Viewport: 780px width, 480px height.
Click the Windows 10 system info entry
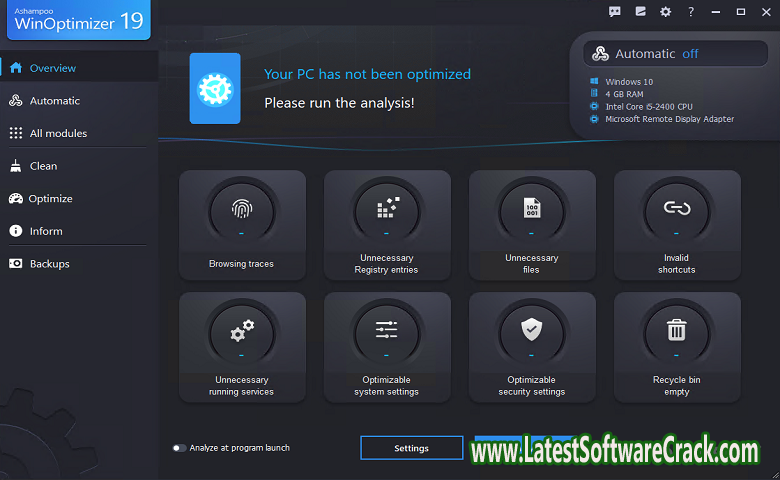point(622,82)
